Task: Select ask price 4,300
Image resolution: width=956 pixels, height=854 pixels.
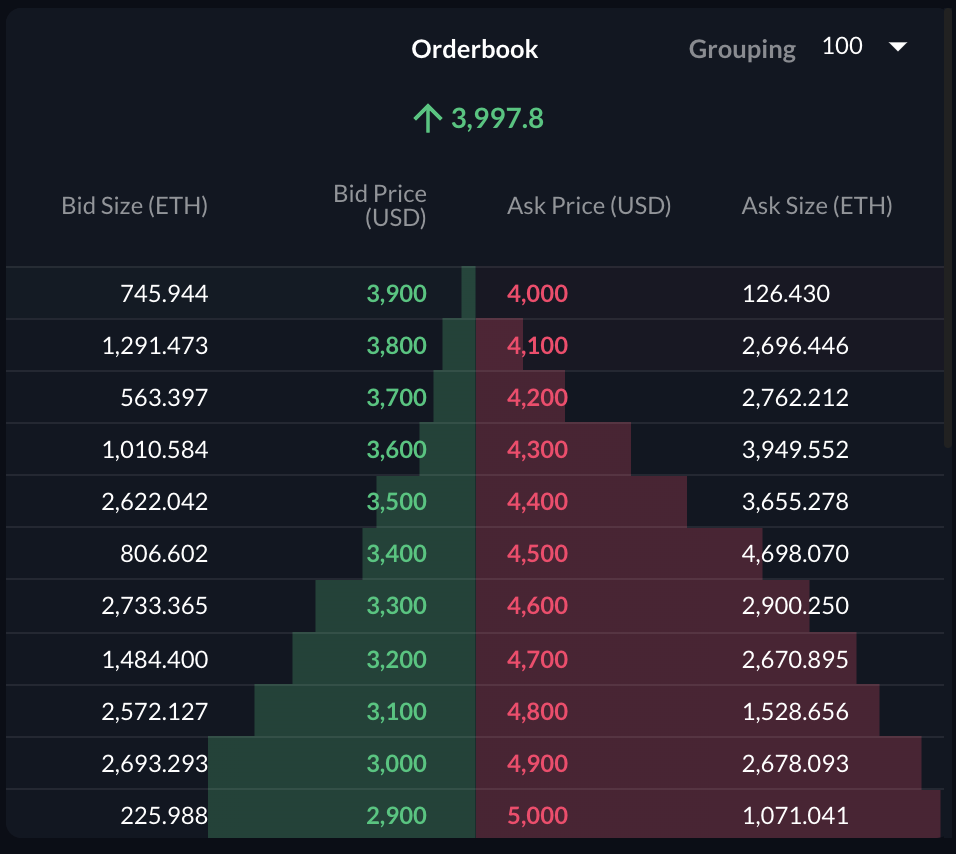Action: [x=537, y=449]
